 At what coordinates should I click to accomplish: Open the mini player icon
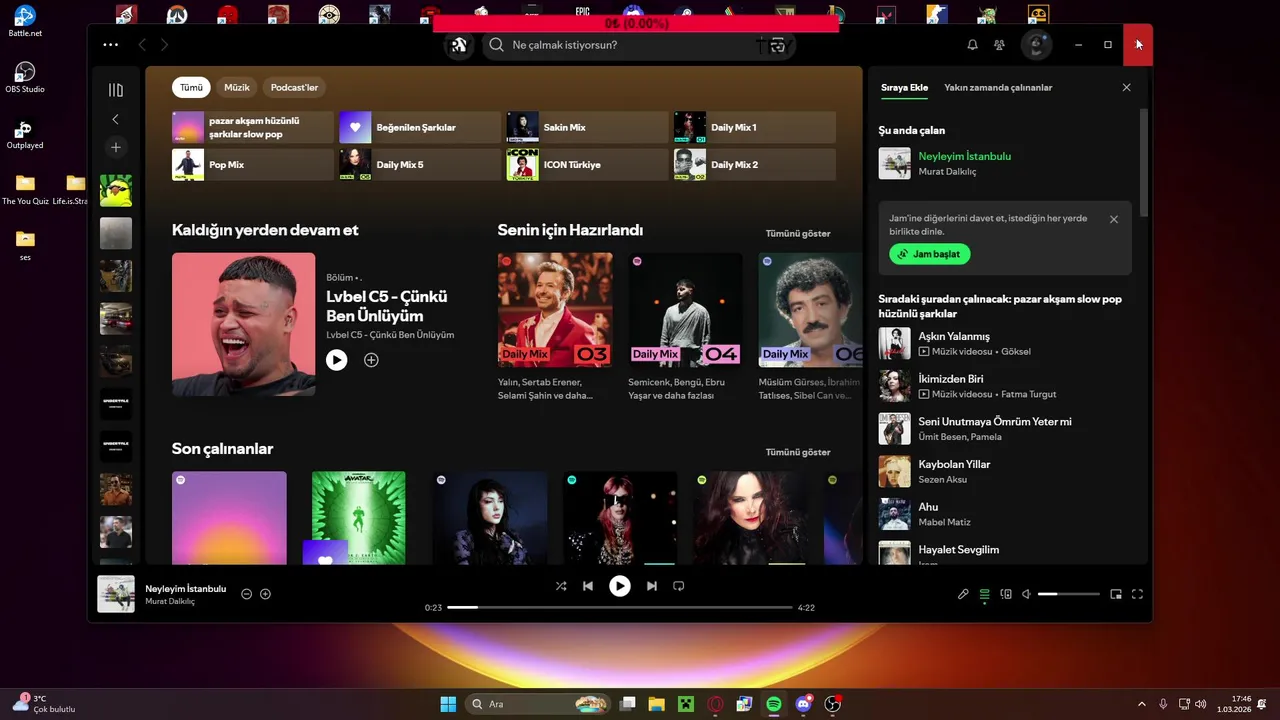click(x=1116, y=594)
